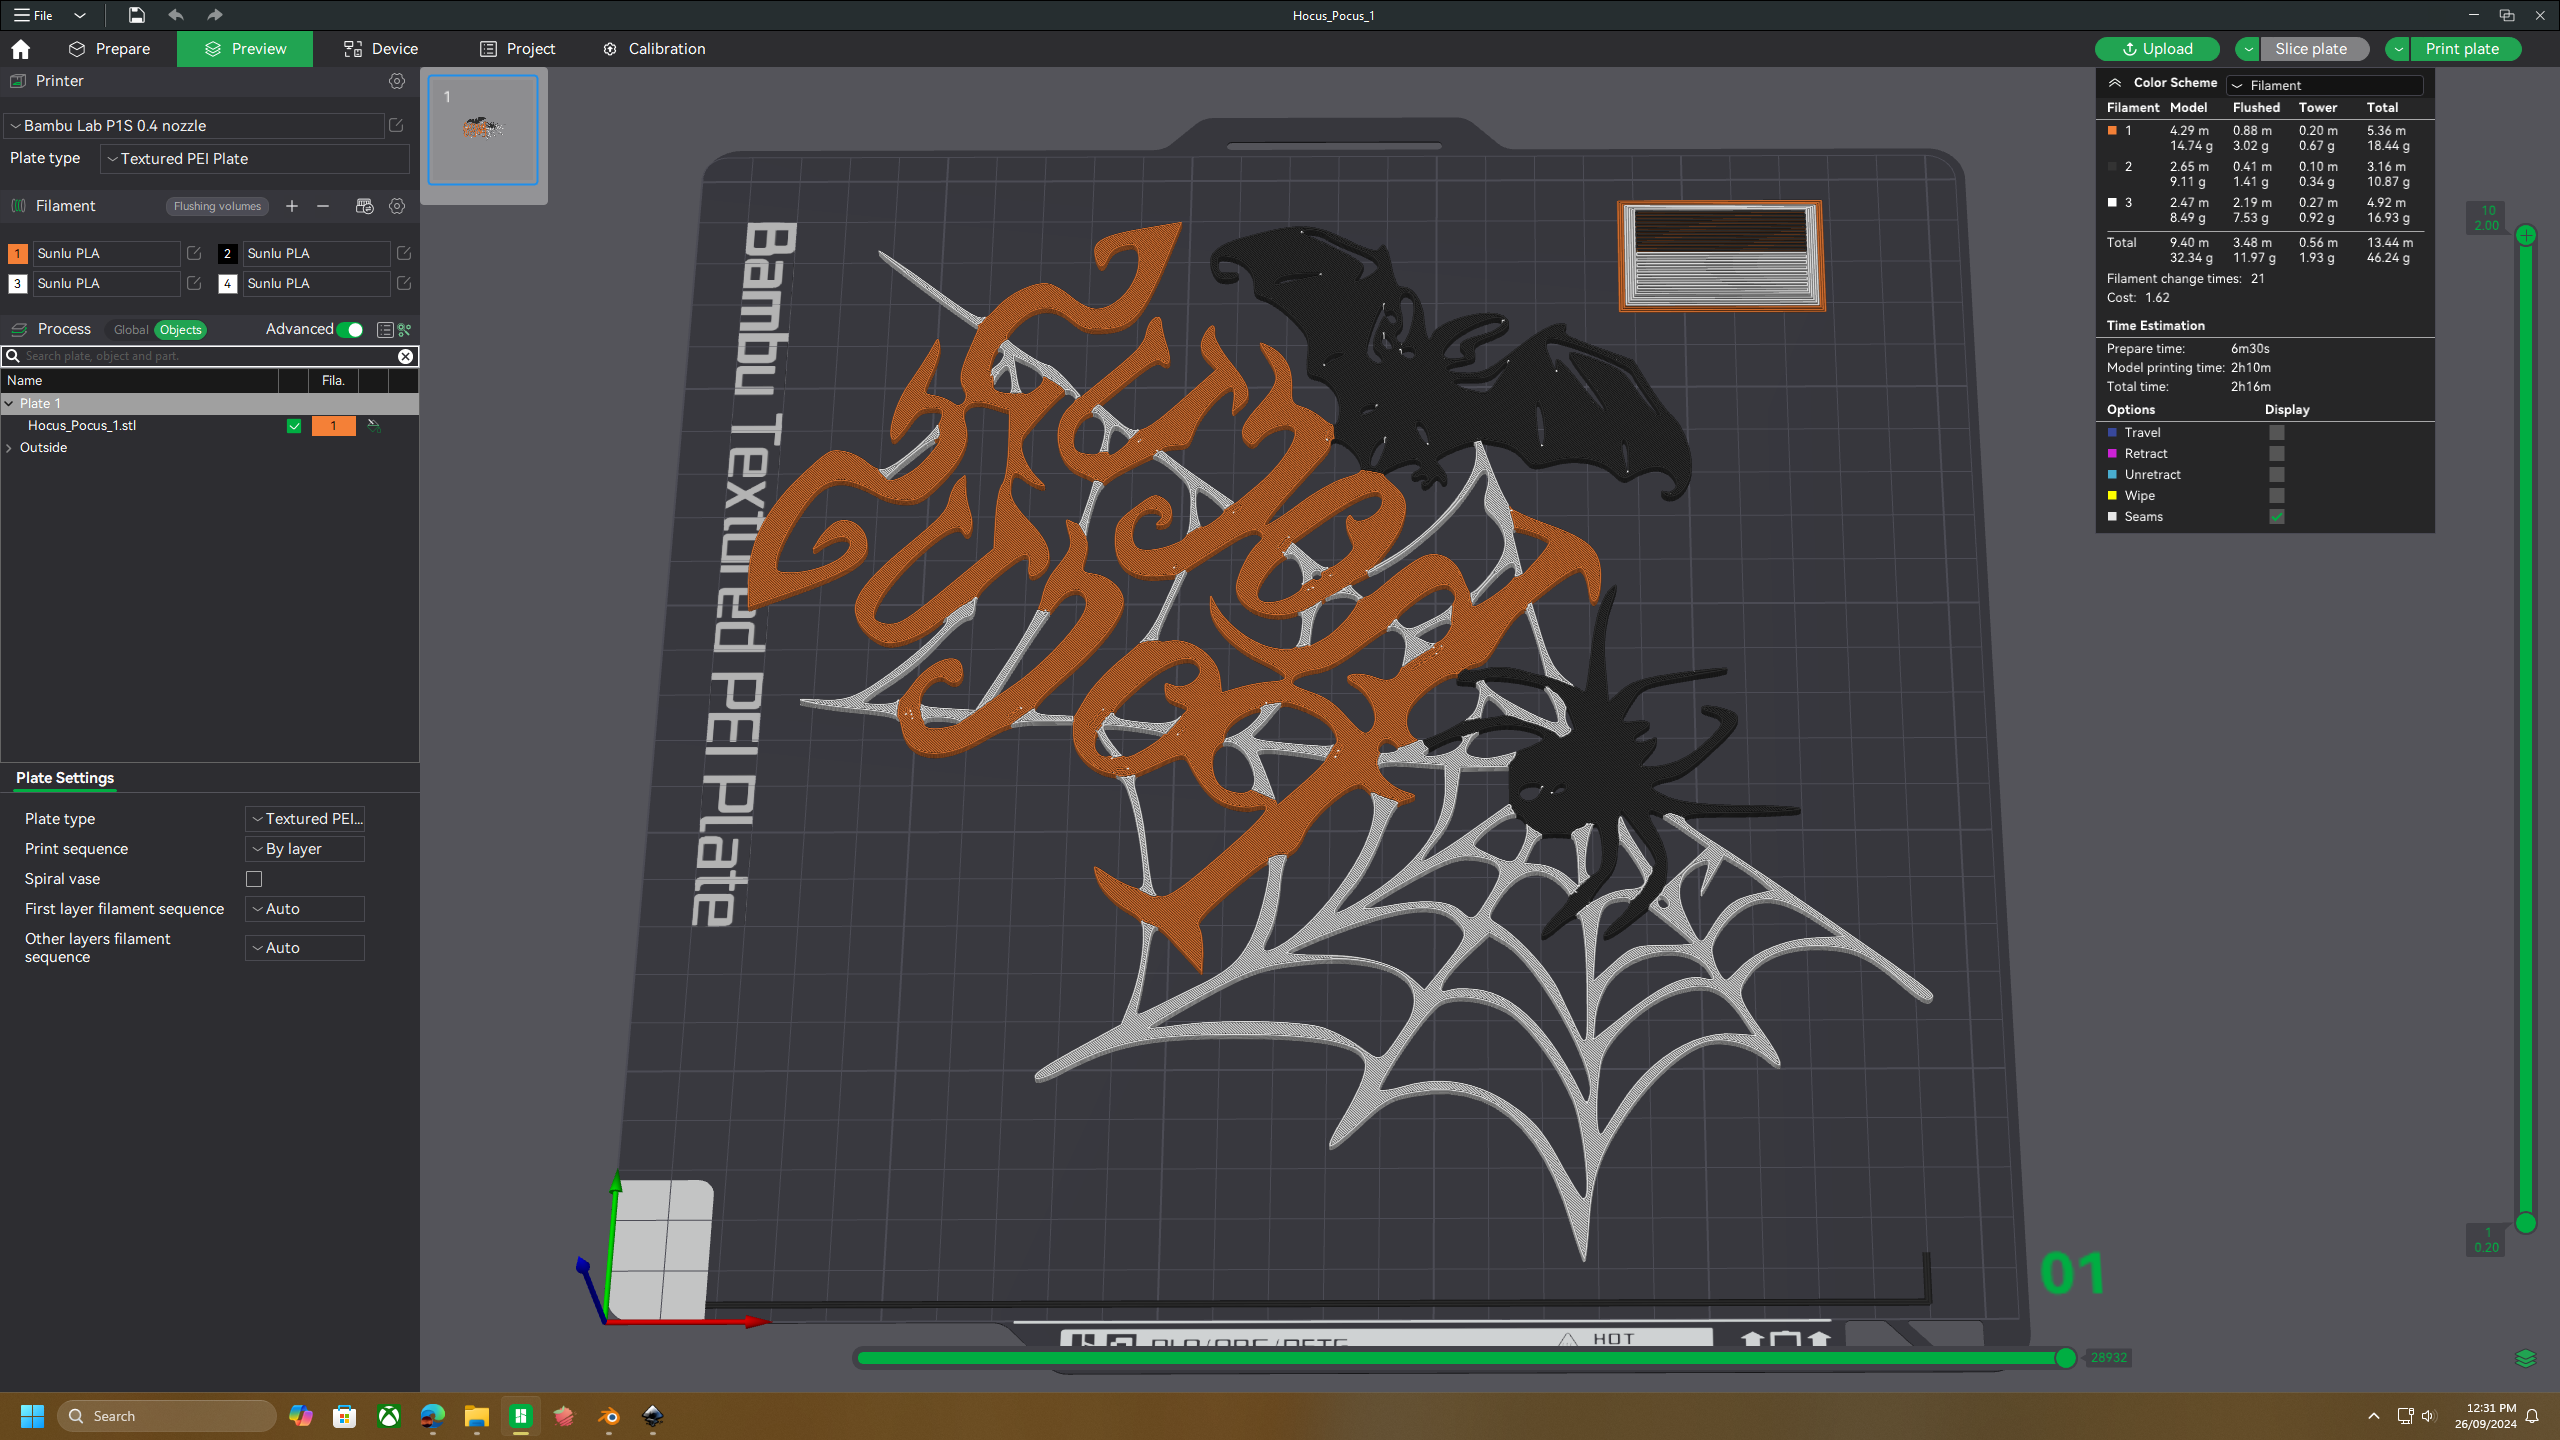Screen dimensions: 2560x1440
Task: Collapse the Plate 1 tree item
Action: pos(10,404)
